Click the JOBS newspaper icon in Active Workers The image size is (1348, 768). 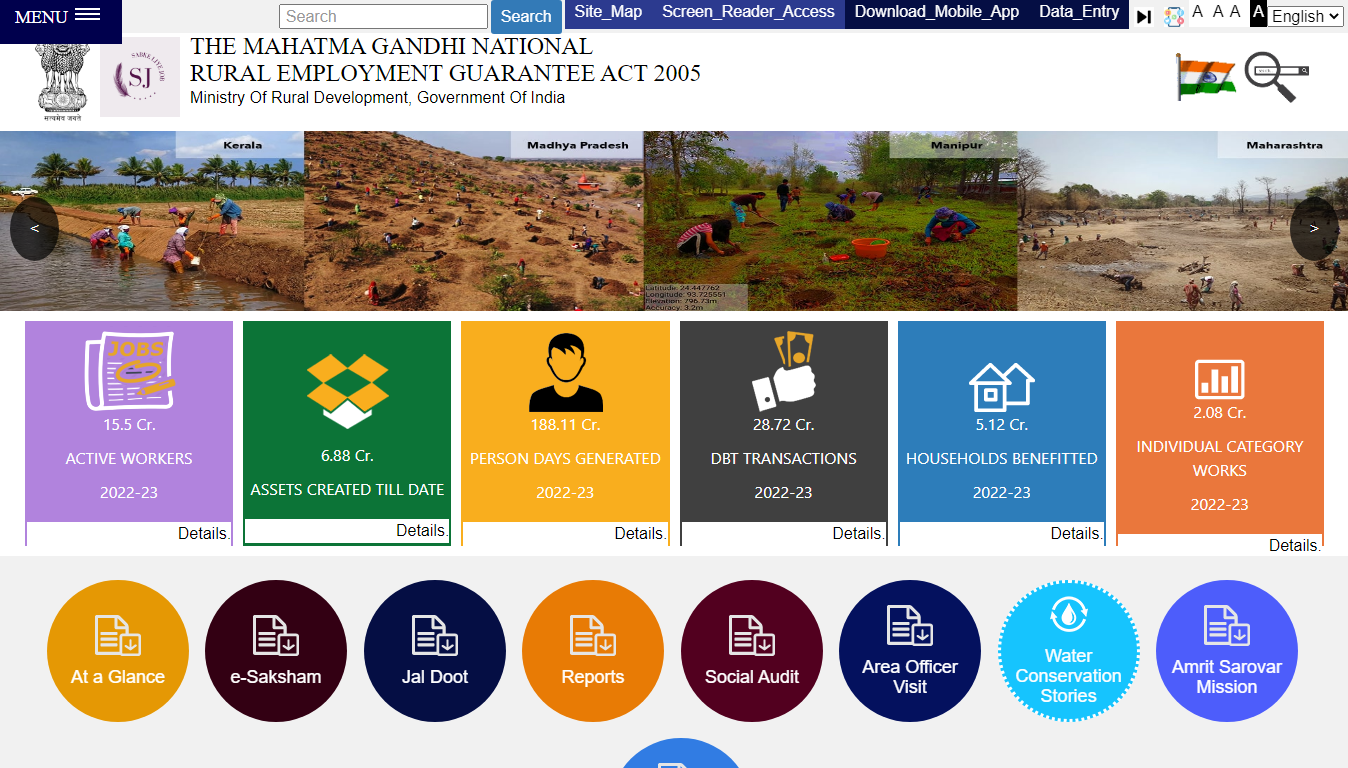point(129,371)
